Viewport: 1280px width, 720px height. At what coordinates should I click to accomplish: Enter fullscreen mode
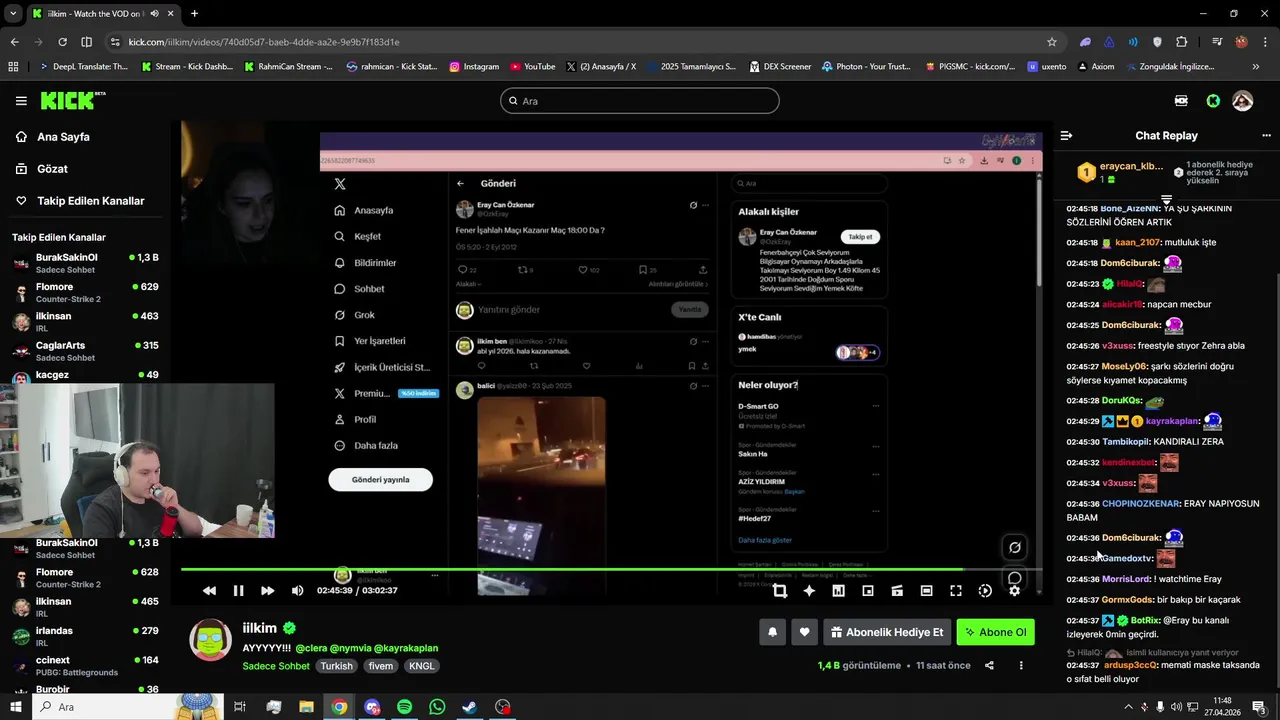[x=956, y=591]
